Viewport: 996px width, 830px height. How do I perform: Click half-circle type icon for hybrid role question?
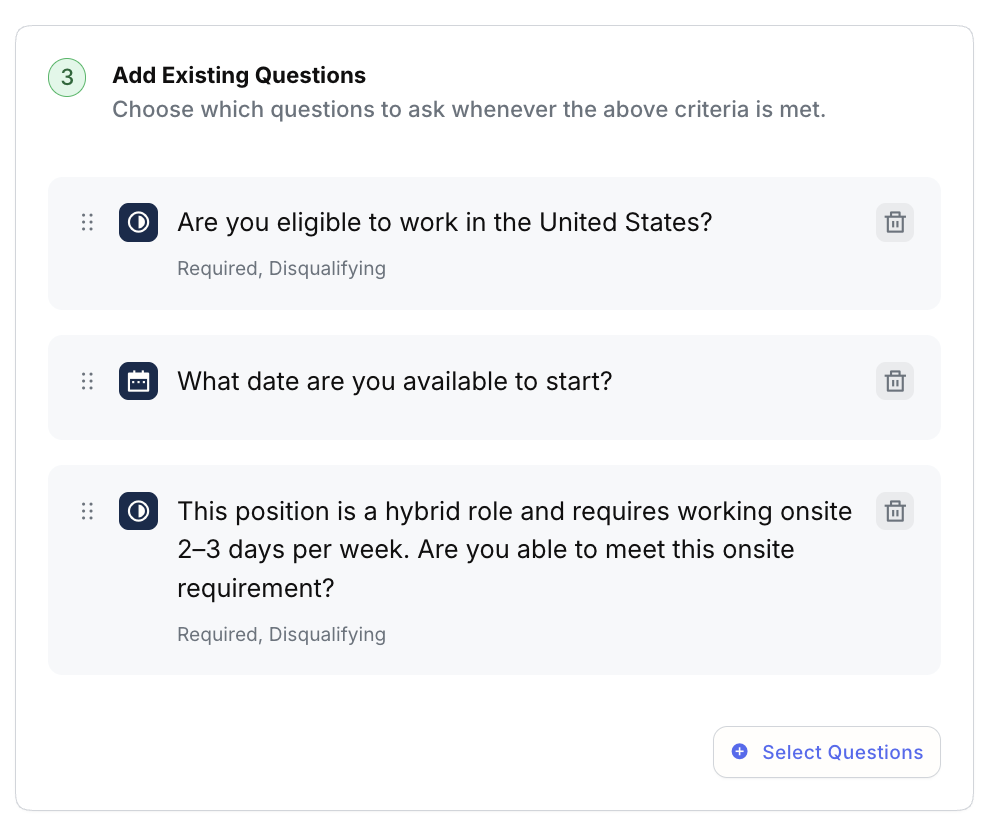click(x=138, y=511)
